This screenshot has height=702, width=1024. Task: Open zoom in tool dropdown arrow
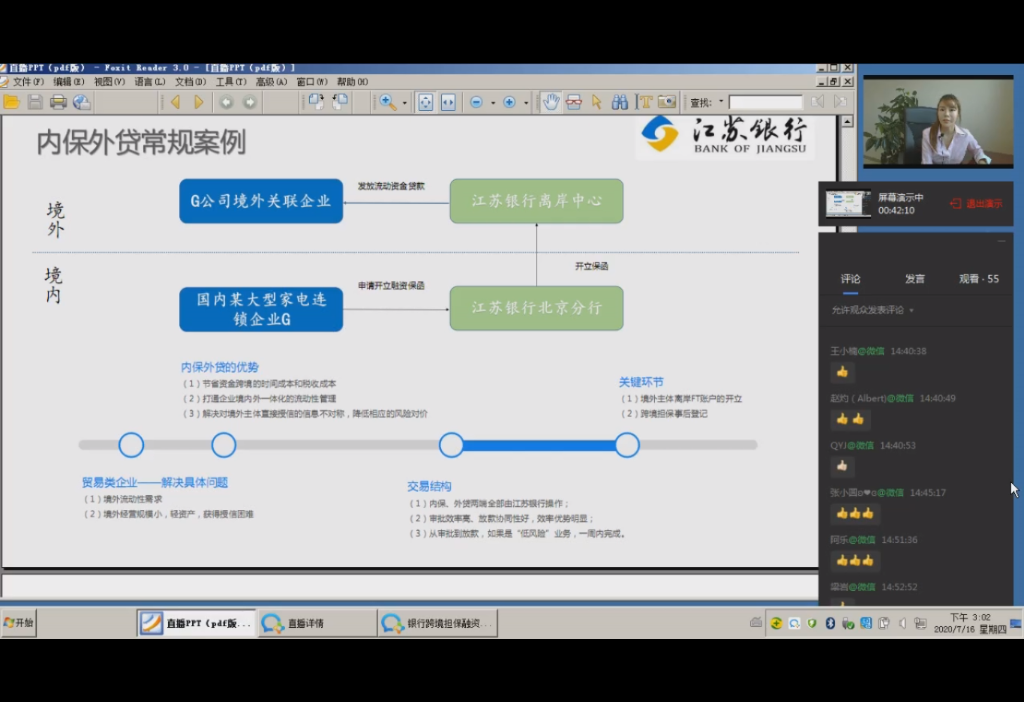click(x=405, y=103)
